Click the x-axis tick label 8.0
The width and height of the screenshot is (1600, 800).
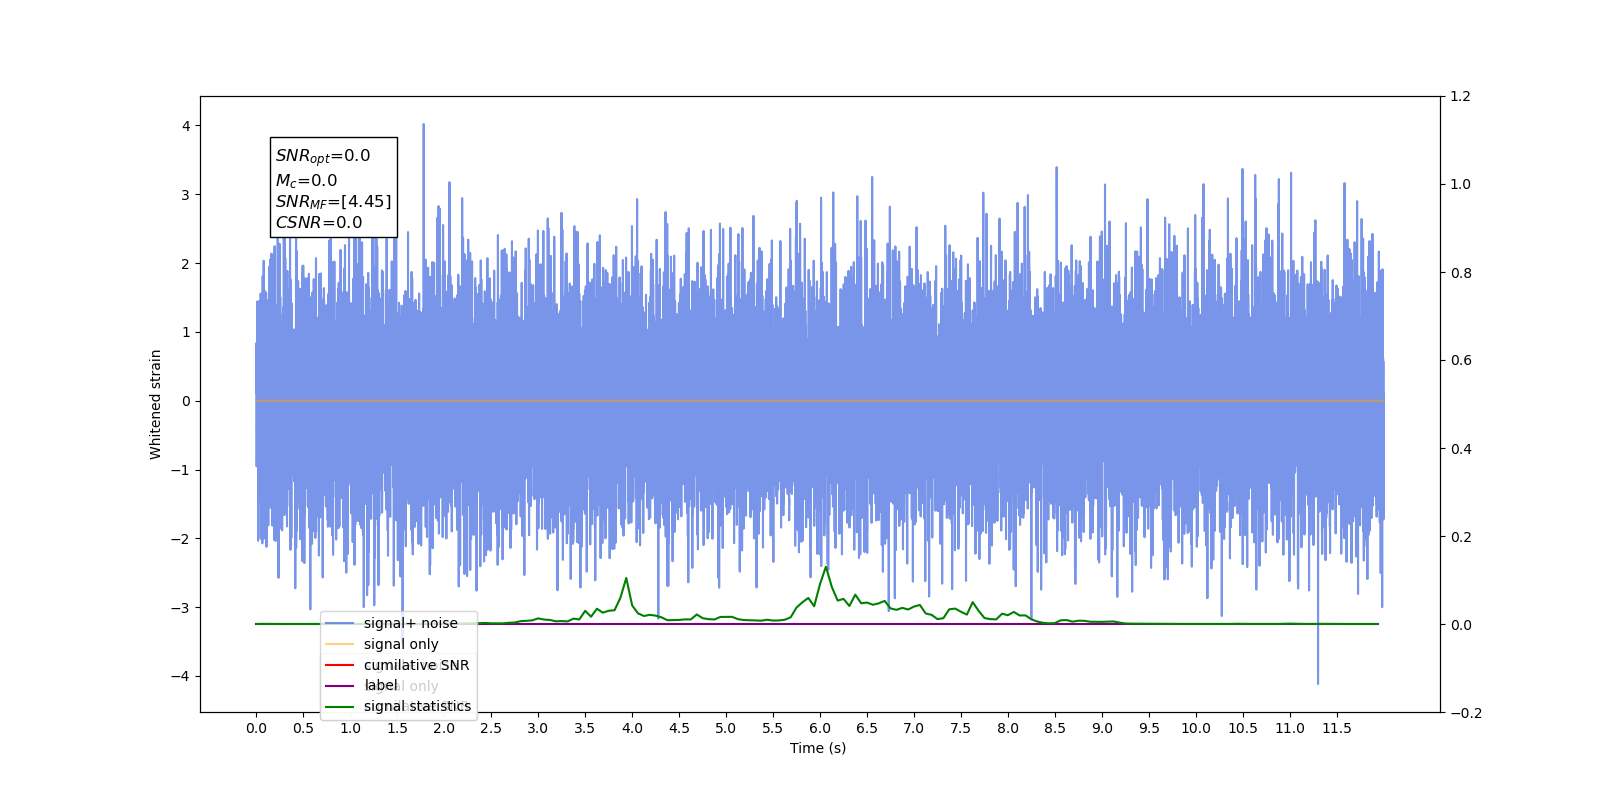coord(1008,728)
